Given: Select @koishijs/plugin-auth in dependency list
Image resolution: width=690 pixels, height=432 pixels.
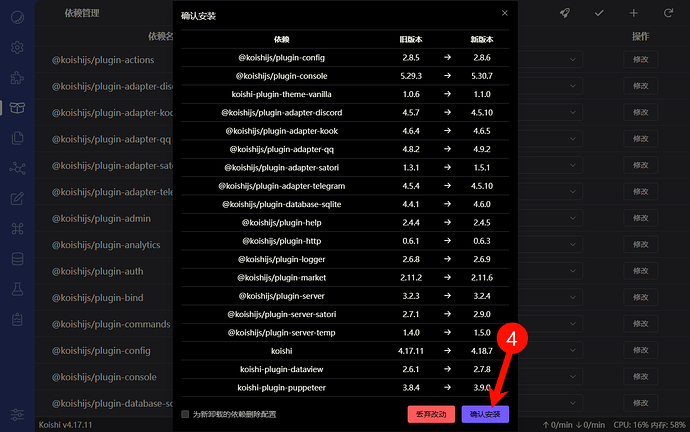Looking at the screenshot, I should 98,271.
